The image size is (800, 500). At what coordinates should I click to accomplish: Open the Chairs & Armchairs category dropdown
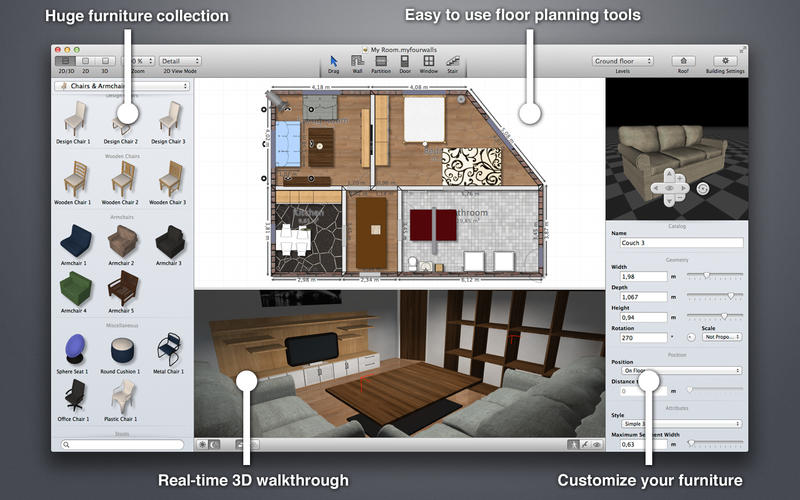click(122, 87)
